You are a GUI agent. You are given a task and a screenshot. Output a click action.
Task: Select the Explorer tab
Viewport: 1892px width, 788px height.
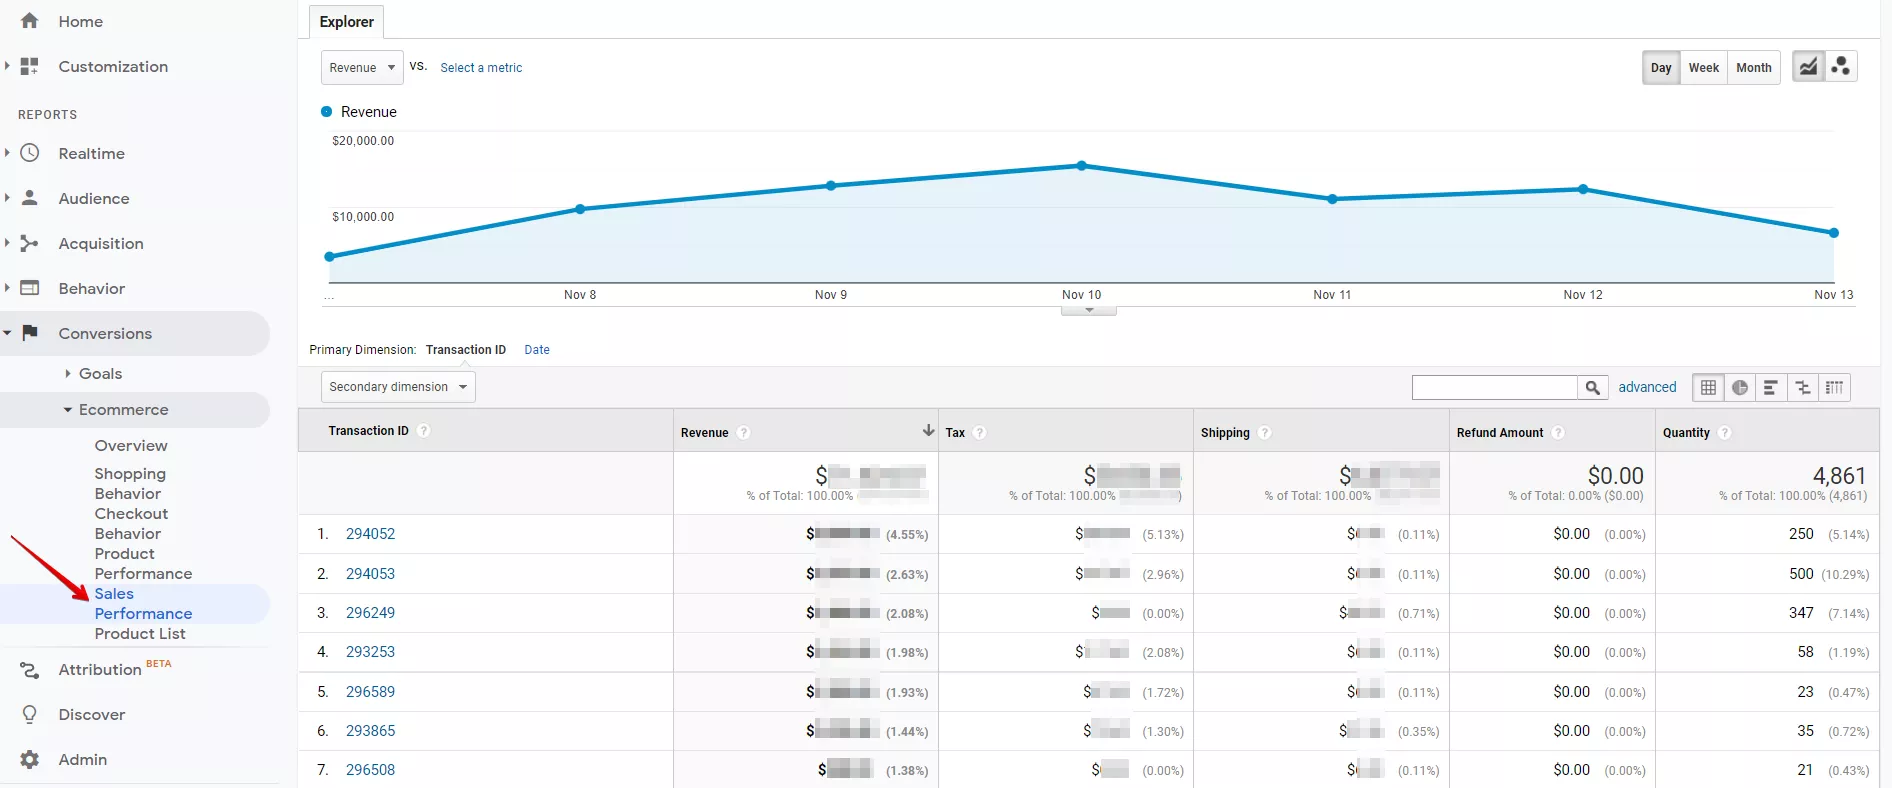(x=347, y=21)
